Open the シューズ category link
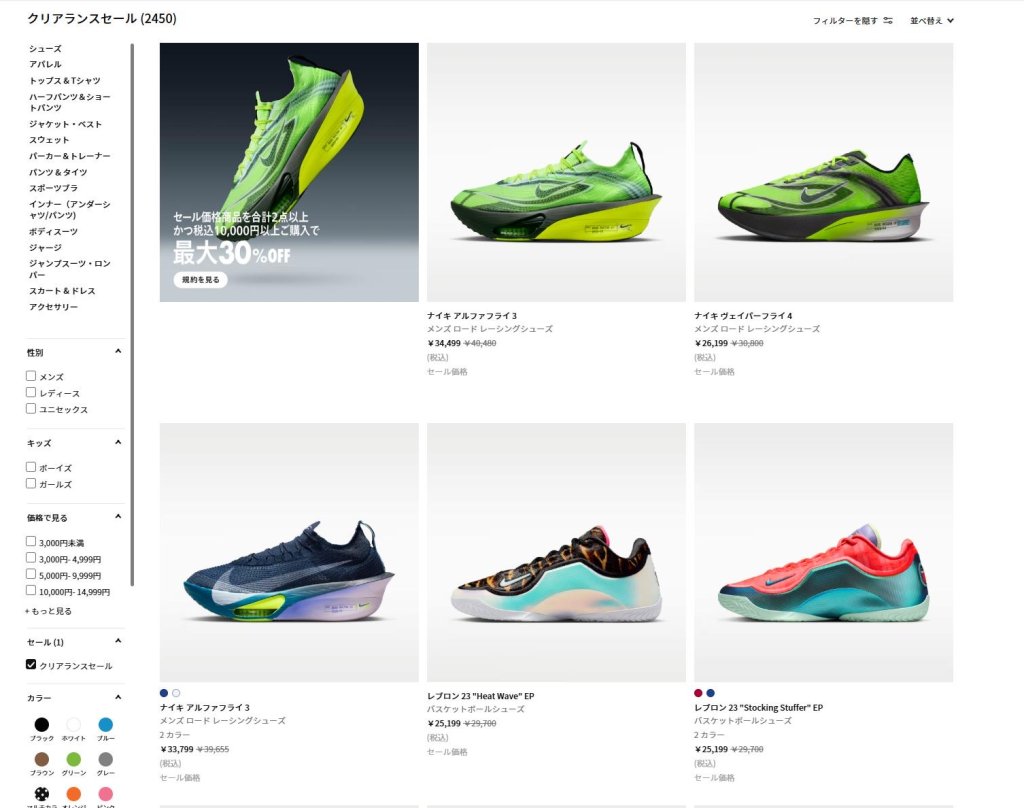The width and height of the screenshot is (1024, 808). click(x=45, y=48)
